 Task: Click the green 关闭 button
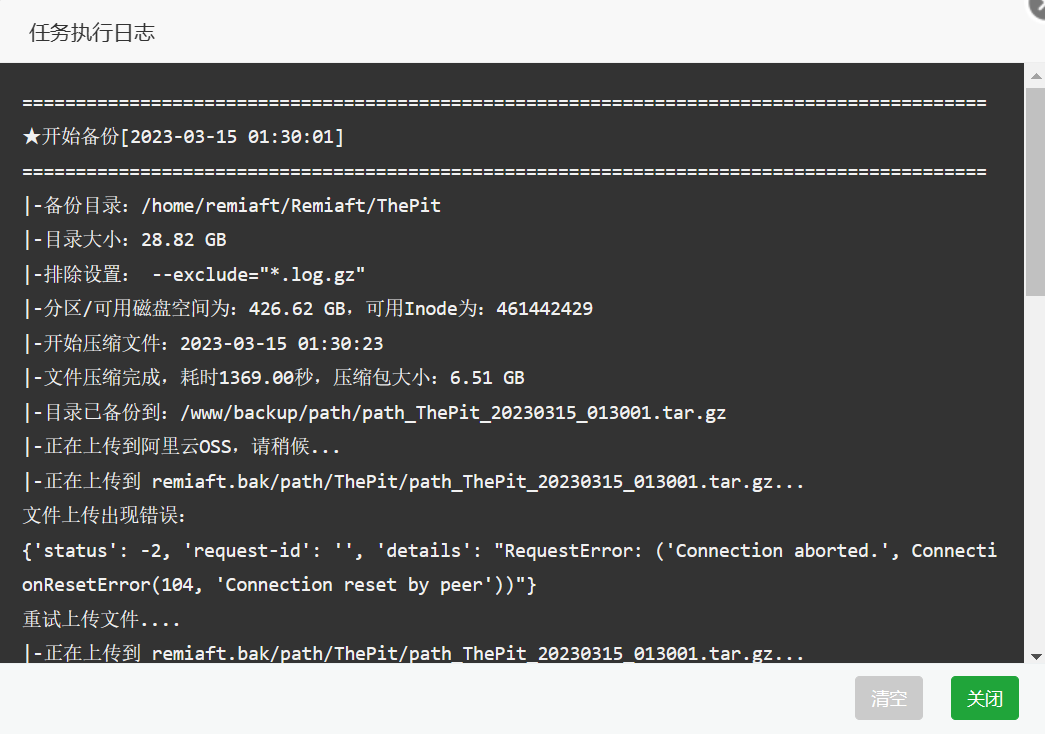point(984,698)
